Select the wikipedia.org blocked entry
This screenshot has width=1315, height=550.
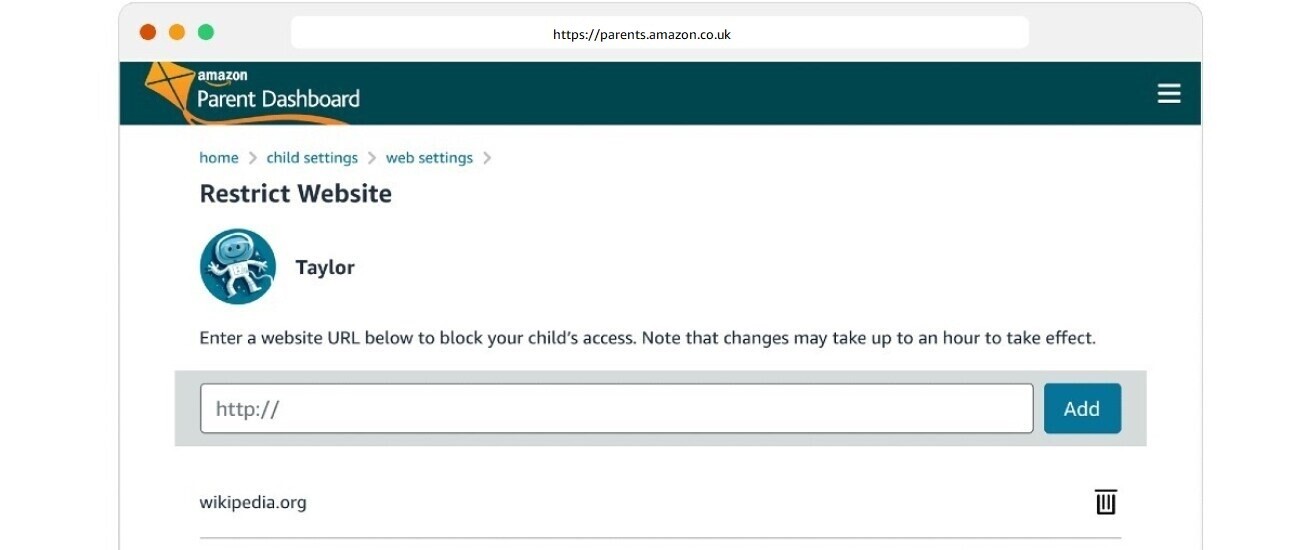click(x=253, y=502)
